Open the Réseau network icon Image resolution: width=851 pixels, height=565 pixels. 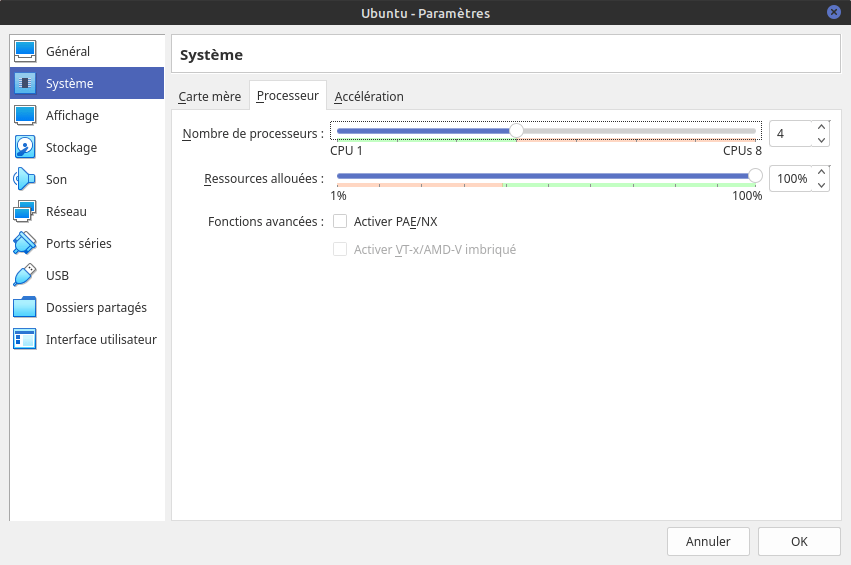(25, 211)
